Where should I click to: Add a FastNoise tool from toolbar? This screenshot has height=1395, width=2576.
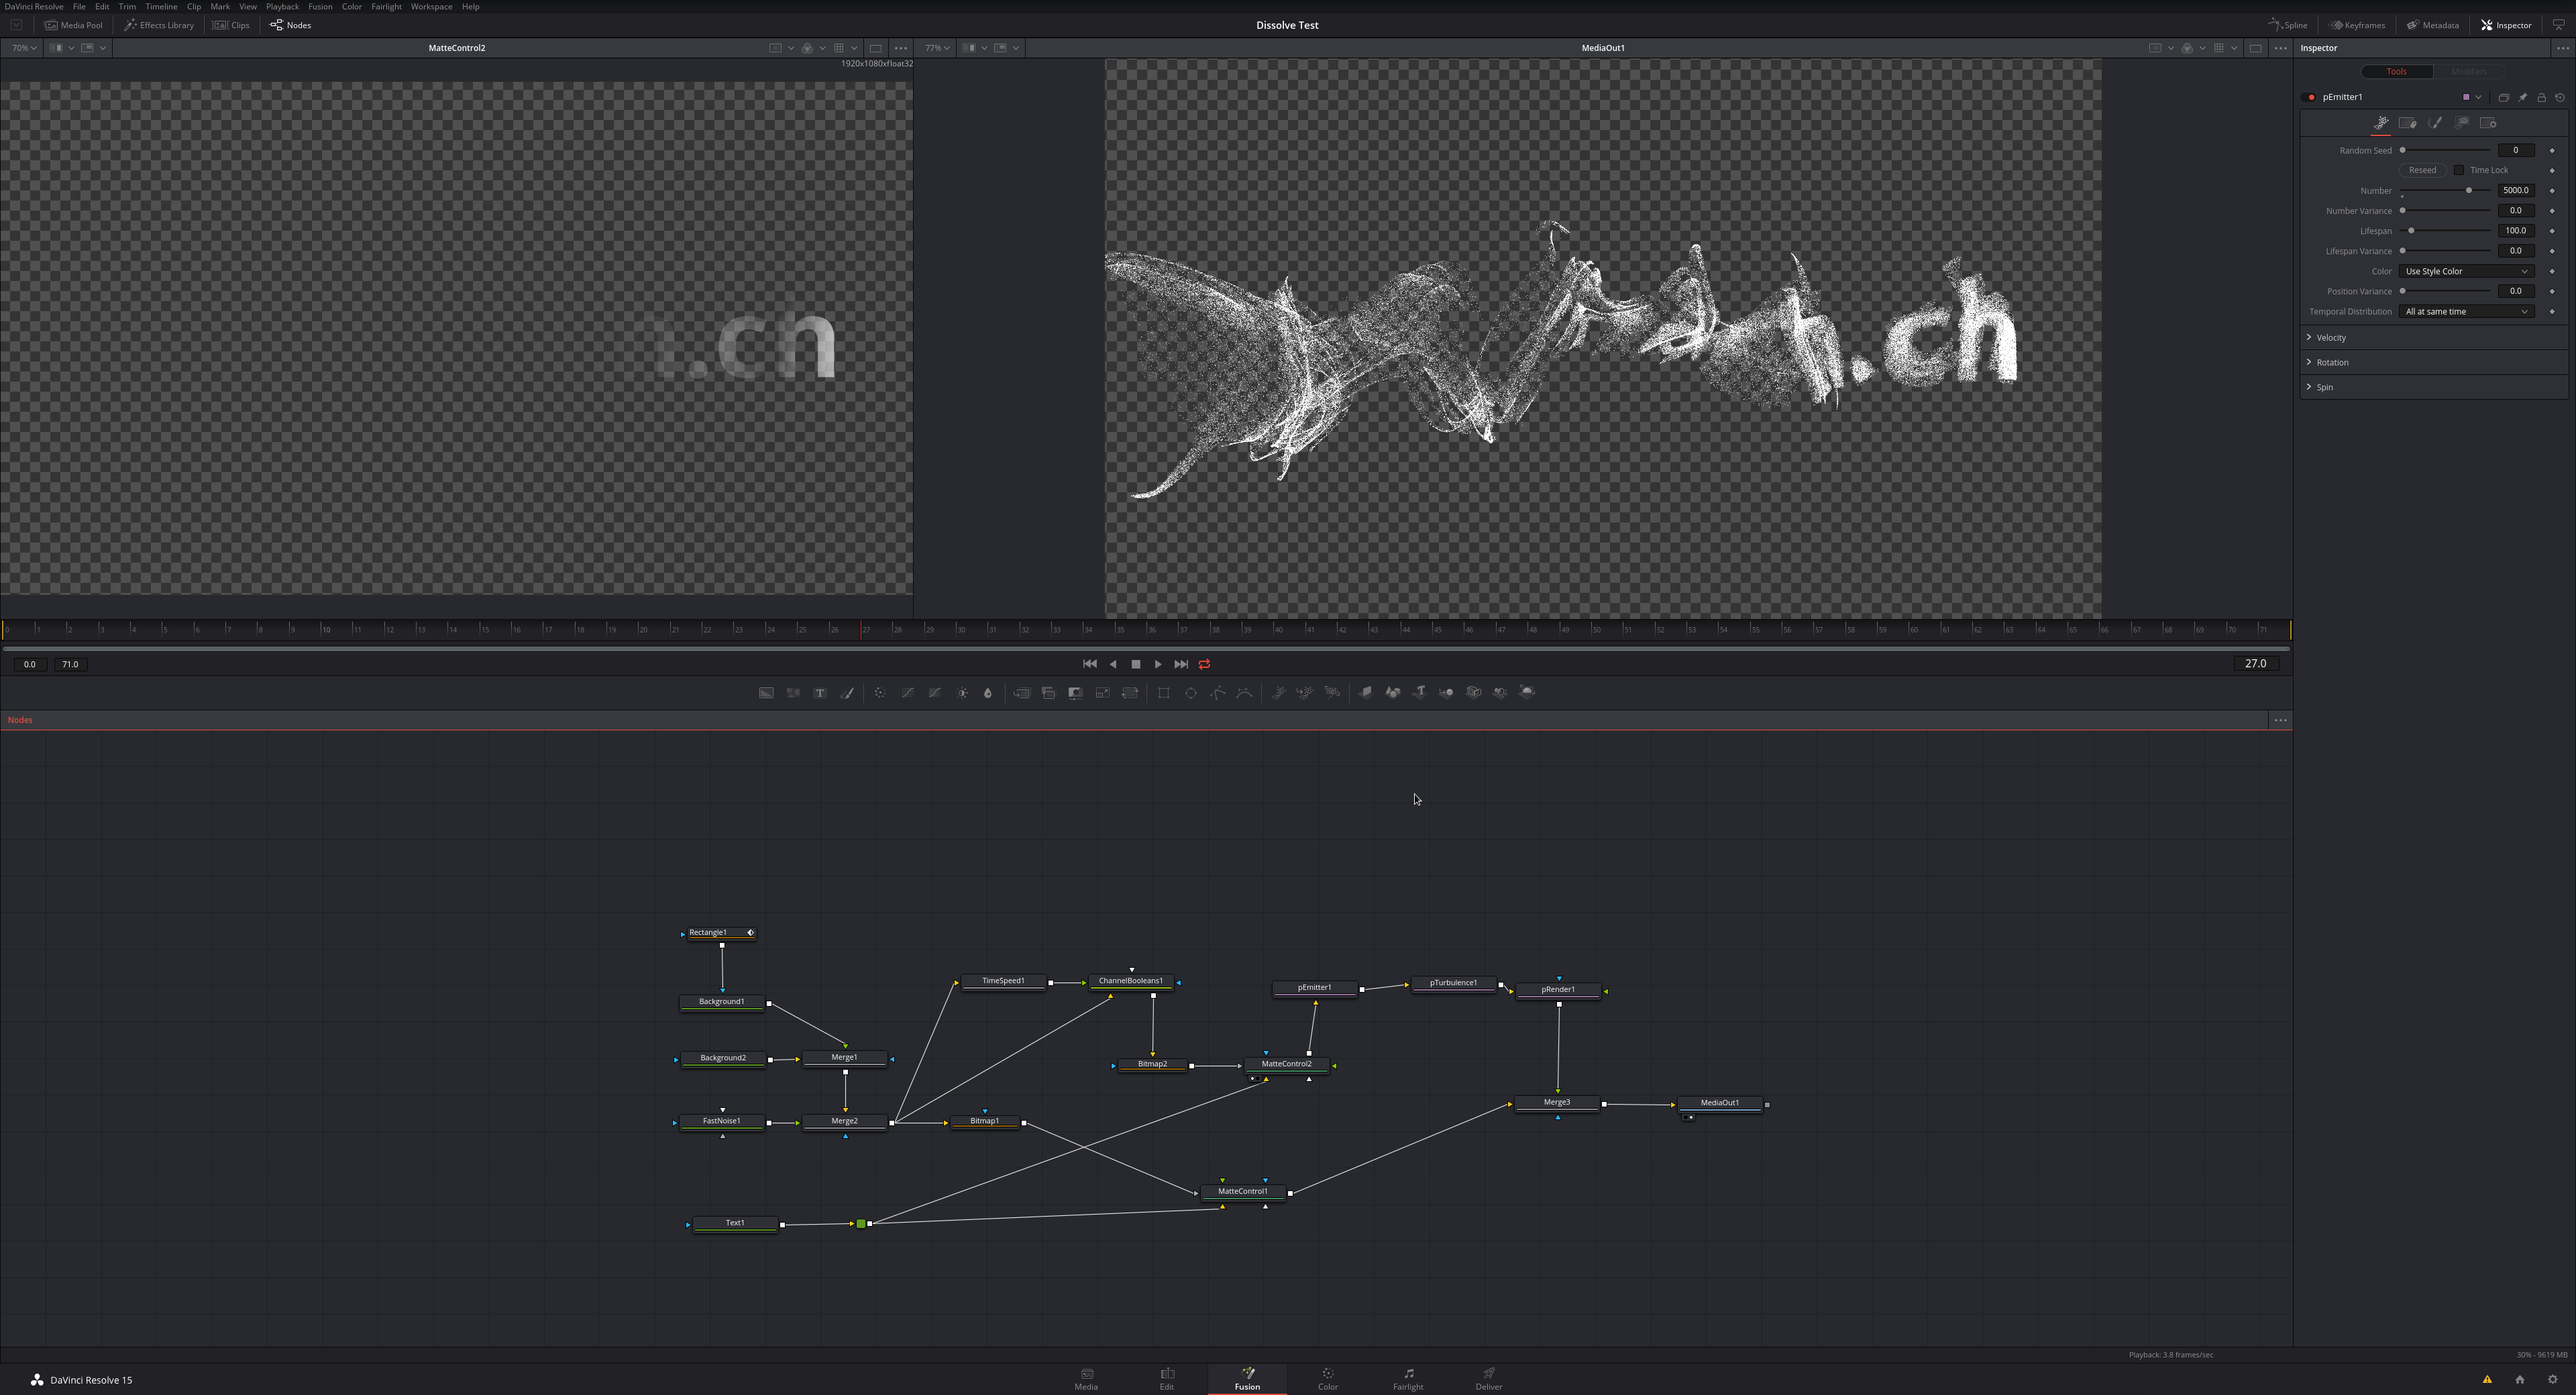click(793, 692)
